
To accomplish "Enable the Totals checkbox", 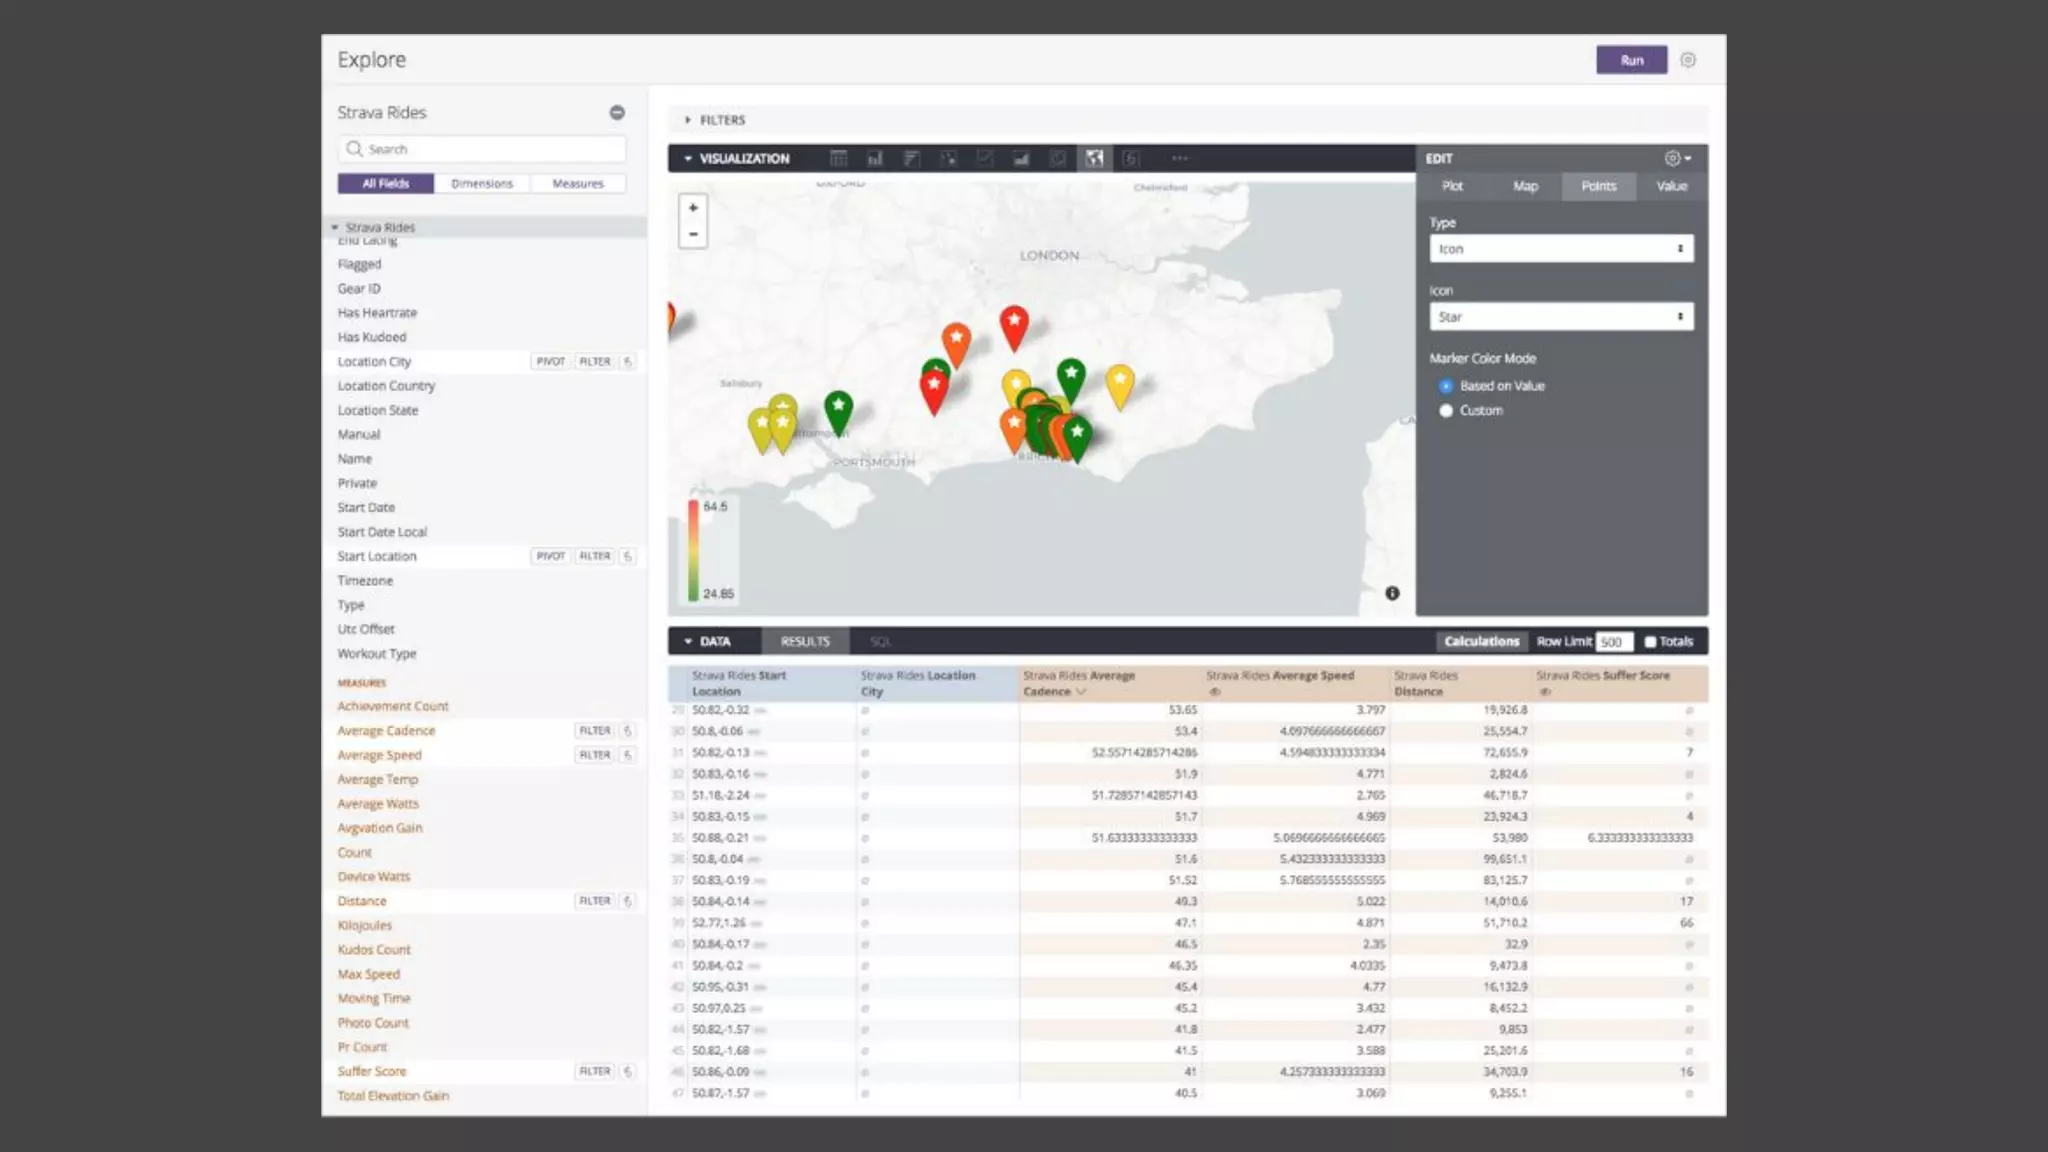I will tap(1651, 642).
